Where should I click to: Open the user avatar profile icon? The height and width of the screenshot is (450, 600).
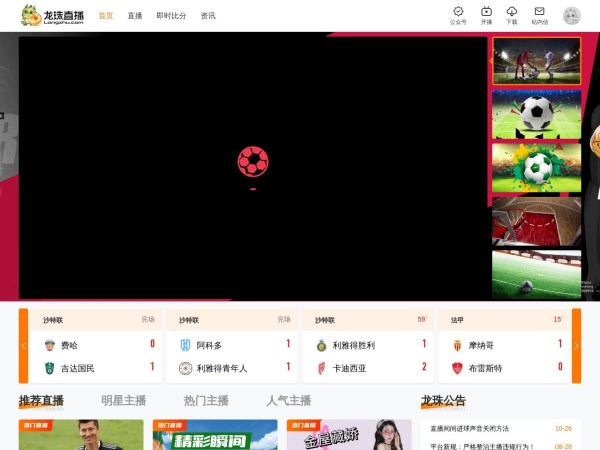(x=571, y=15)
